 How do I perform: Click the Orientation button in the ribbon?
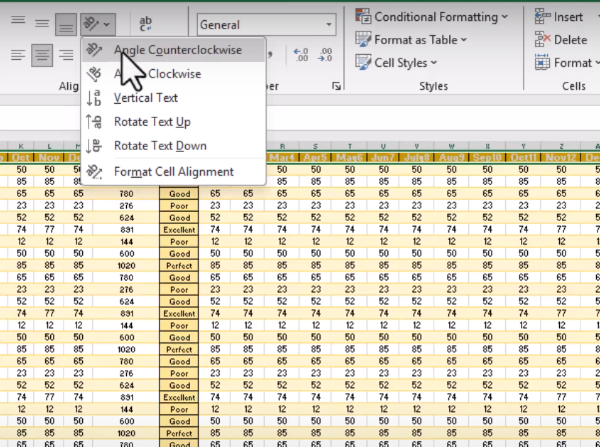pyautogui.click(x=98, y=23)
